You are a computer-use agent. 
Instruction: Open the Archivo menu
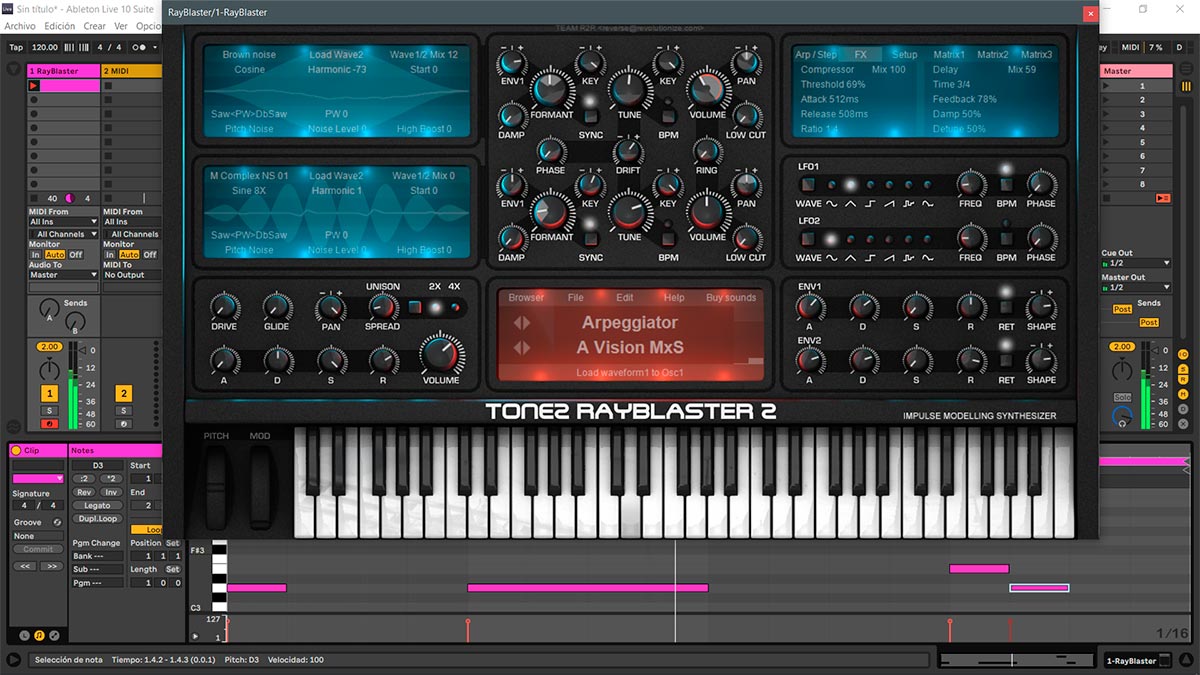point(20,26)
